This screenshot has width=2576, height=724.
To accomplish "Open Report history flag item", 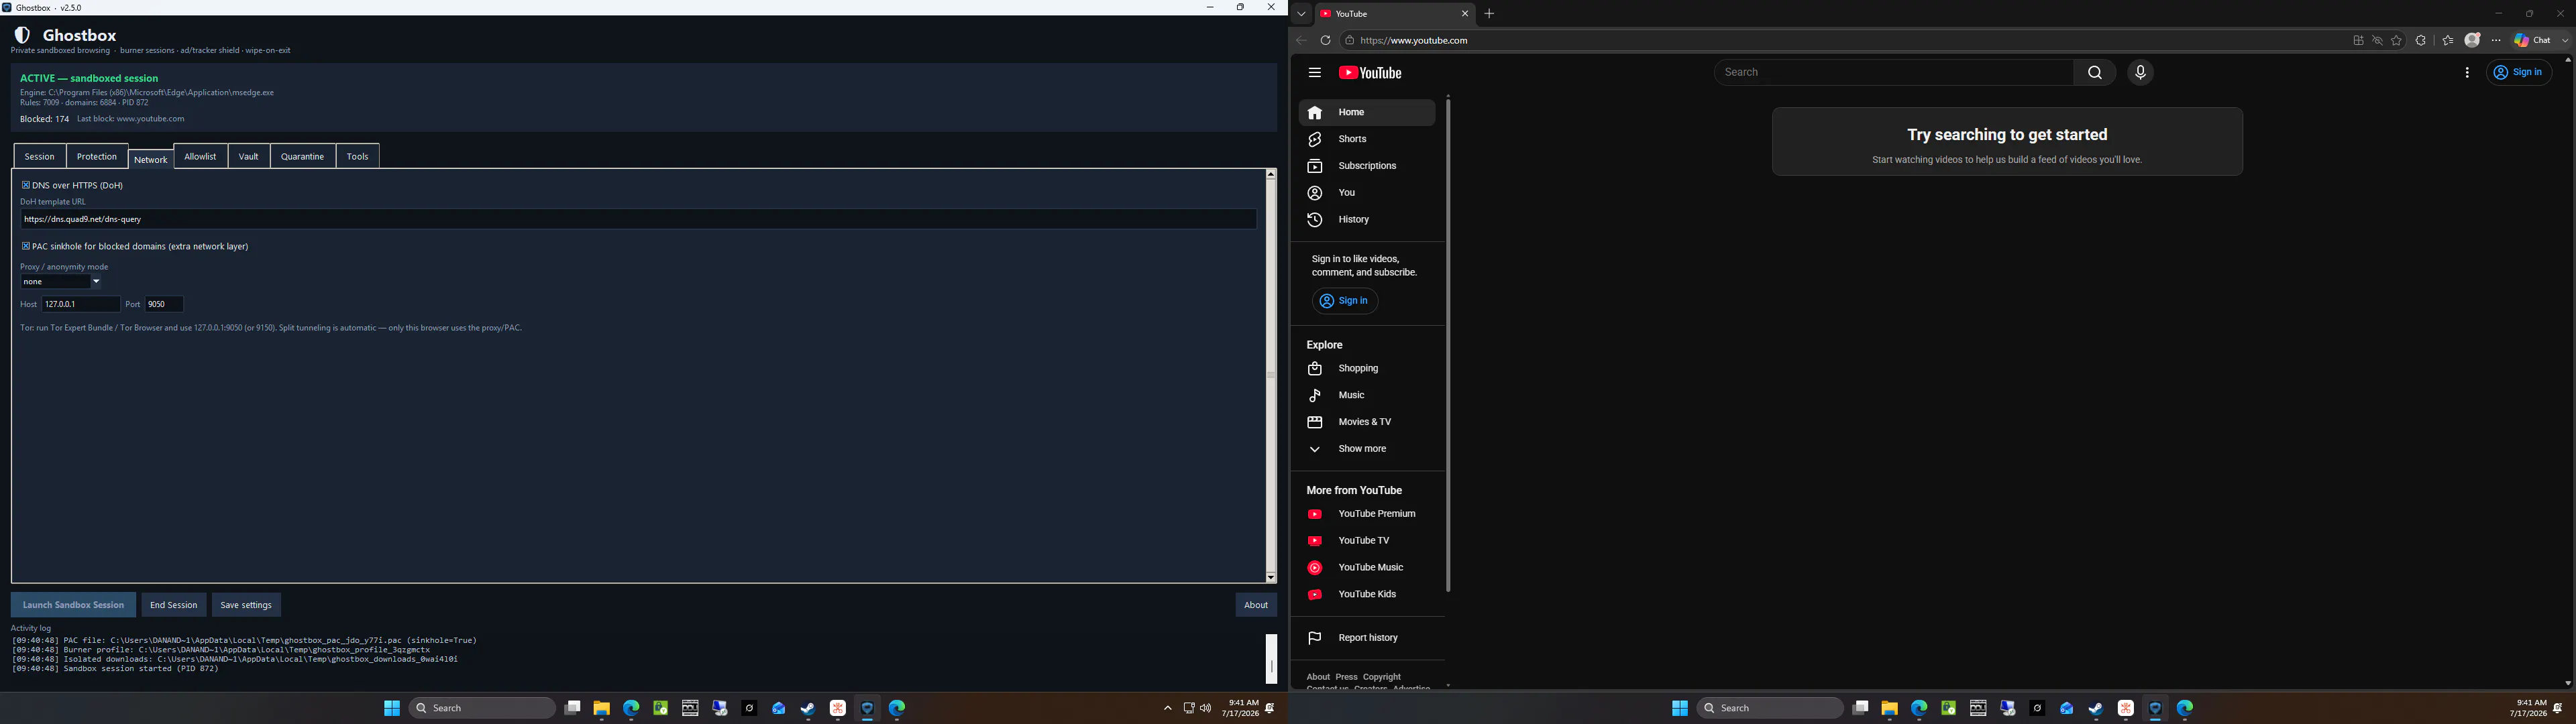I will [x=1366, y=638].
